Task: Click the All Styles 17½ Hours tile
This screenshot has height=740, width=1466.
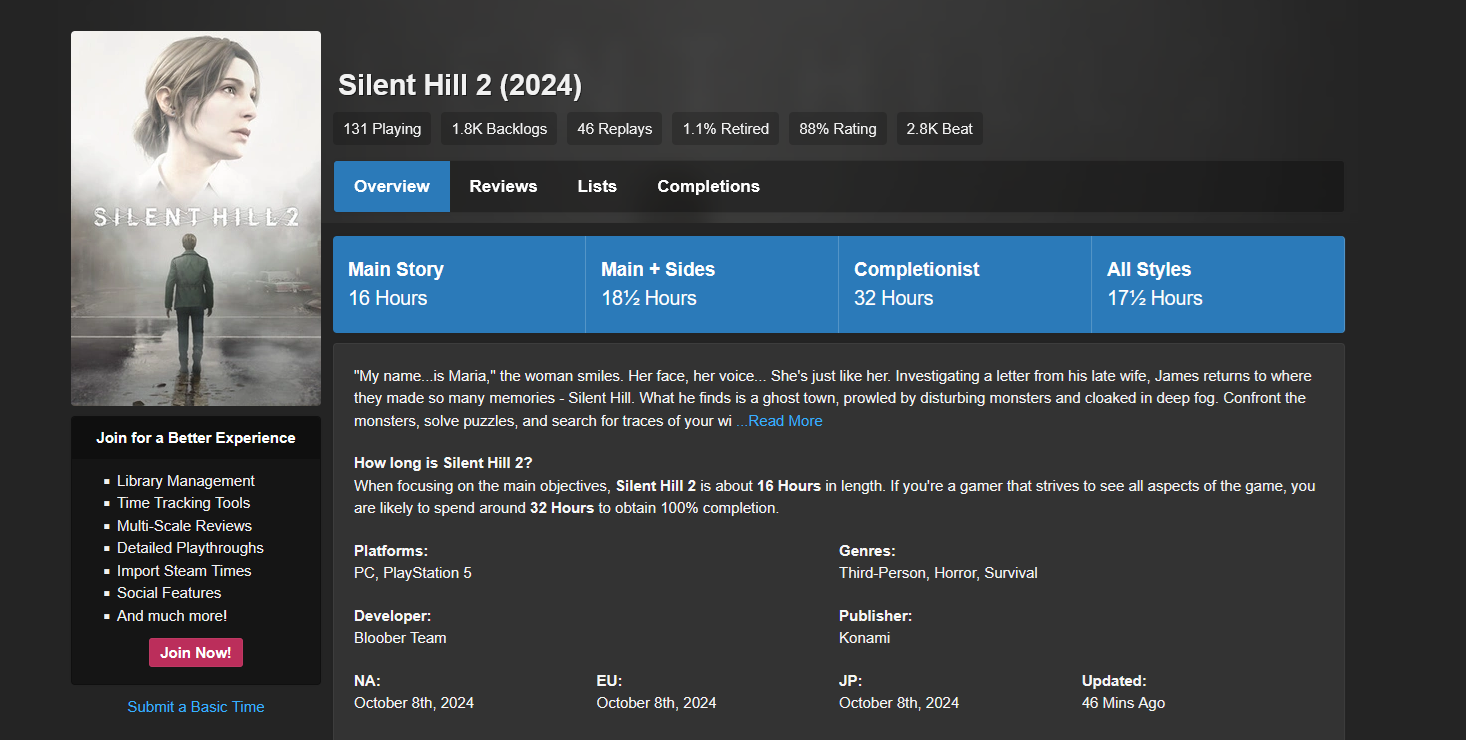Action: coord(1218,284)
